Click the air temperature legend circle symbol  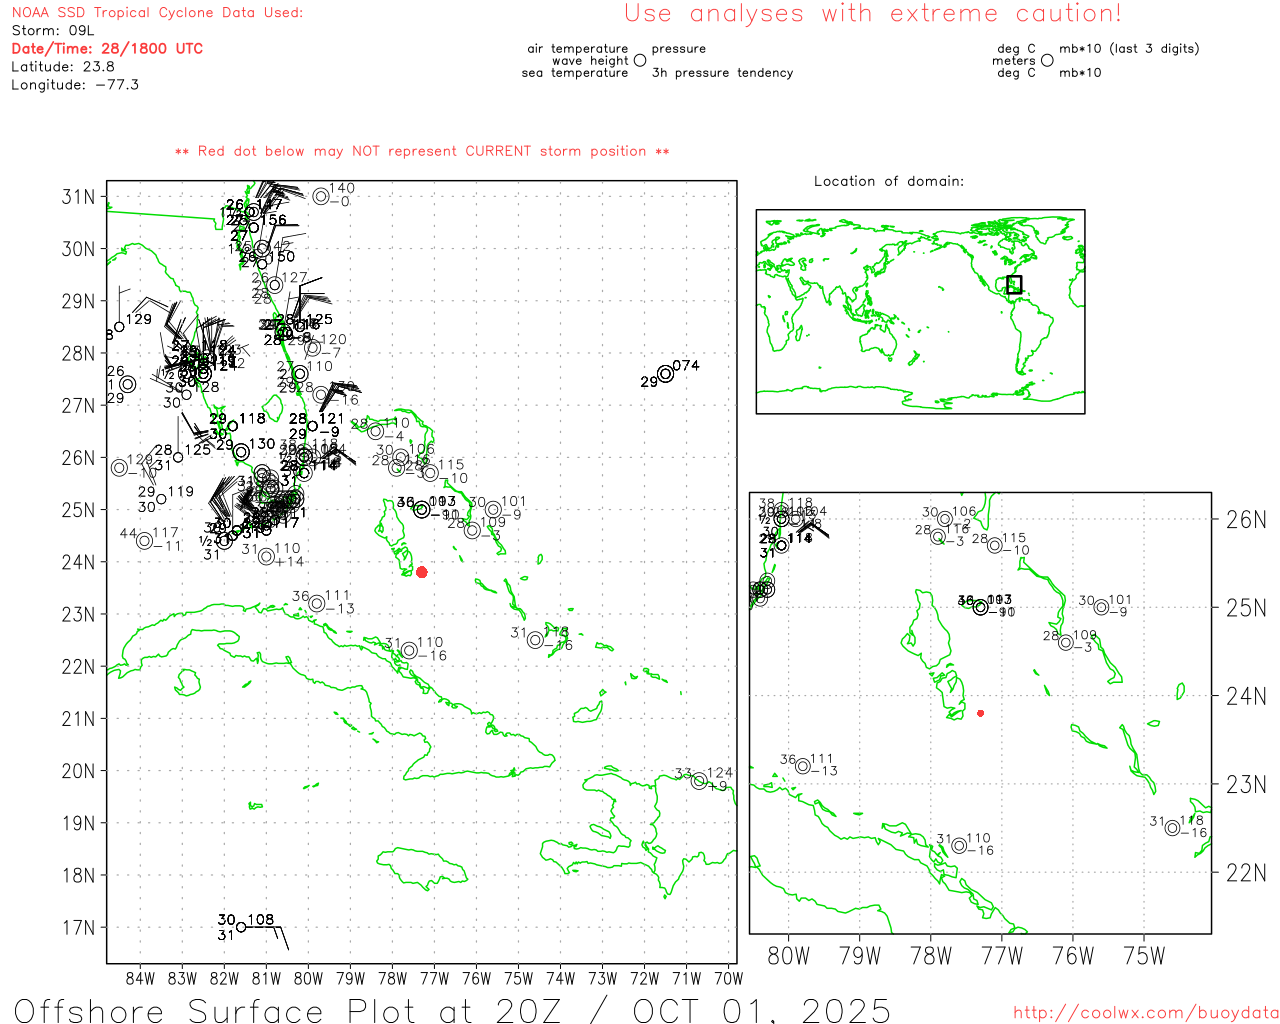point(640,61)
